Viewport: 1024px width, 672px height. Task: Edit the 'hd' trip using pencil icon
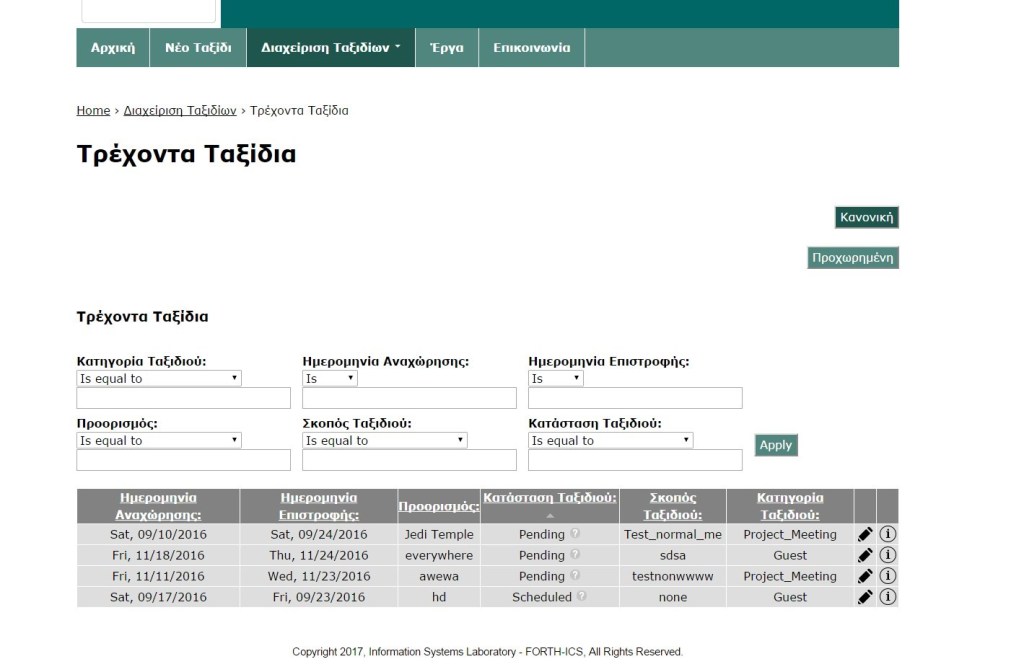[x=865, y=597]
